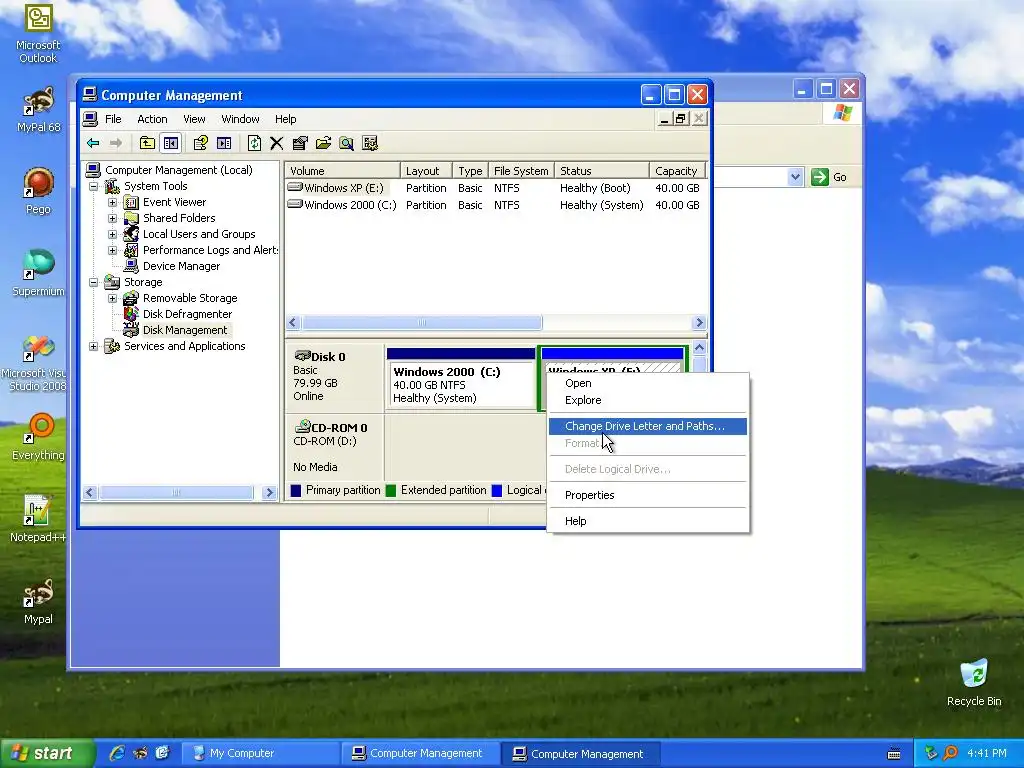Expand Services and Applications node
The height and width of the screenshot is (768, 1024).
pyautogui.click(x=93, y=346)
